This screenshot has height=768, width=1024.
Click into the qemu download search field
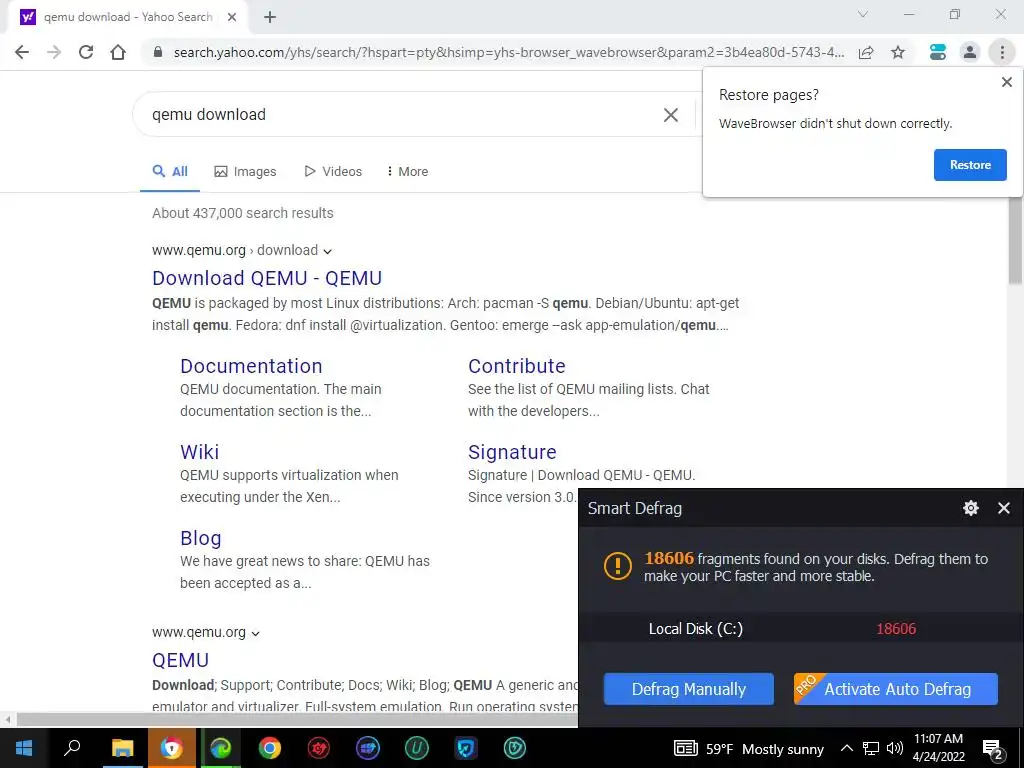coord(398,115)
